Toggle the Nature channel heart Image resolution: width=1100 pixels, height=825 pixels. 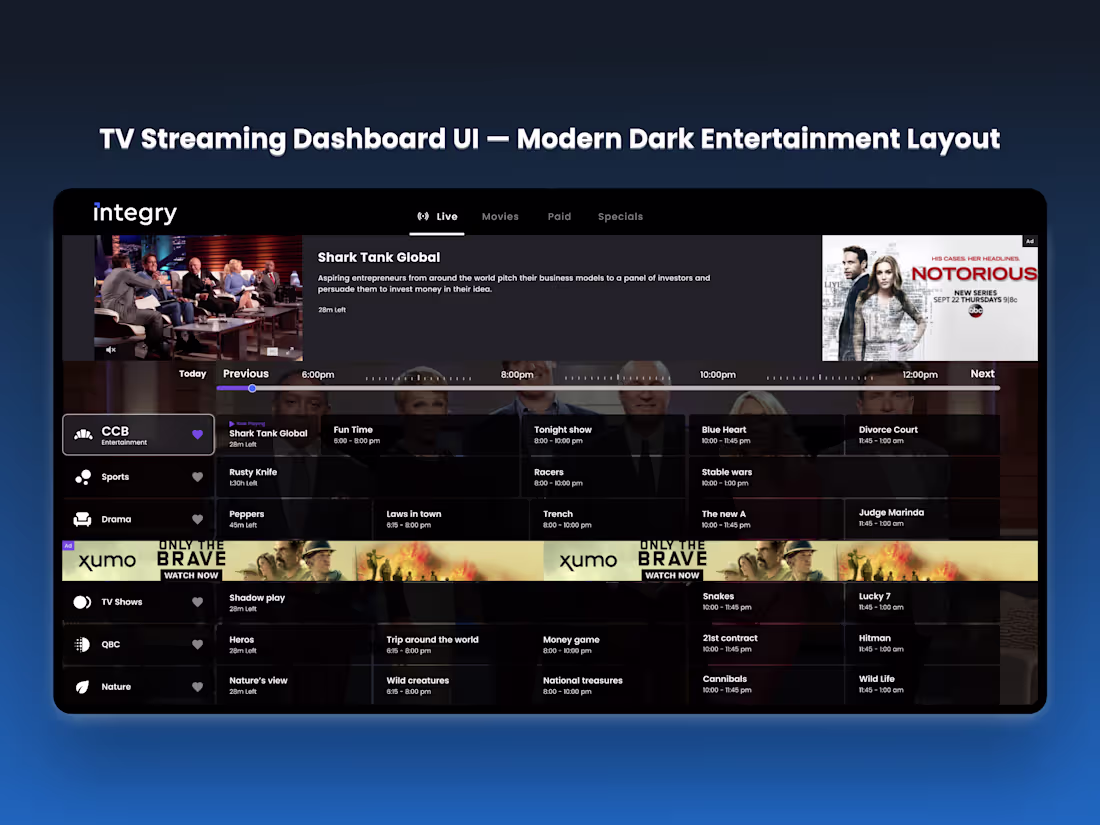coord(197,687)
